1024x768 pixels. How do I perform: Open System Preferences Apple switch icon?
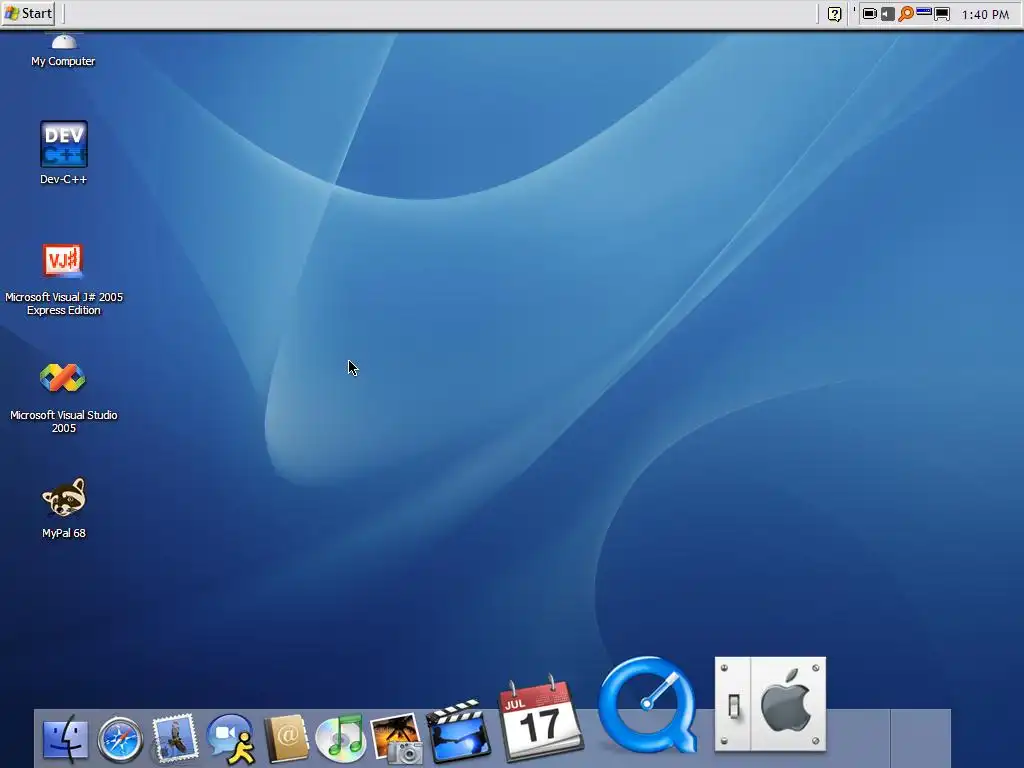click(771, 704)
